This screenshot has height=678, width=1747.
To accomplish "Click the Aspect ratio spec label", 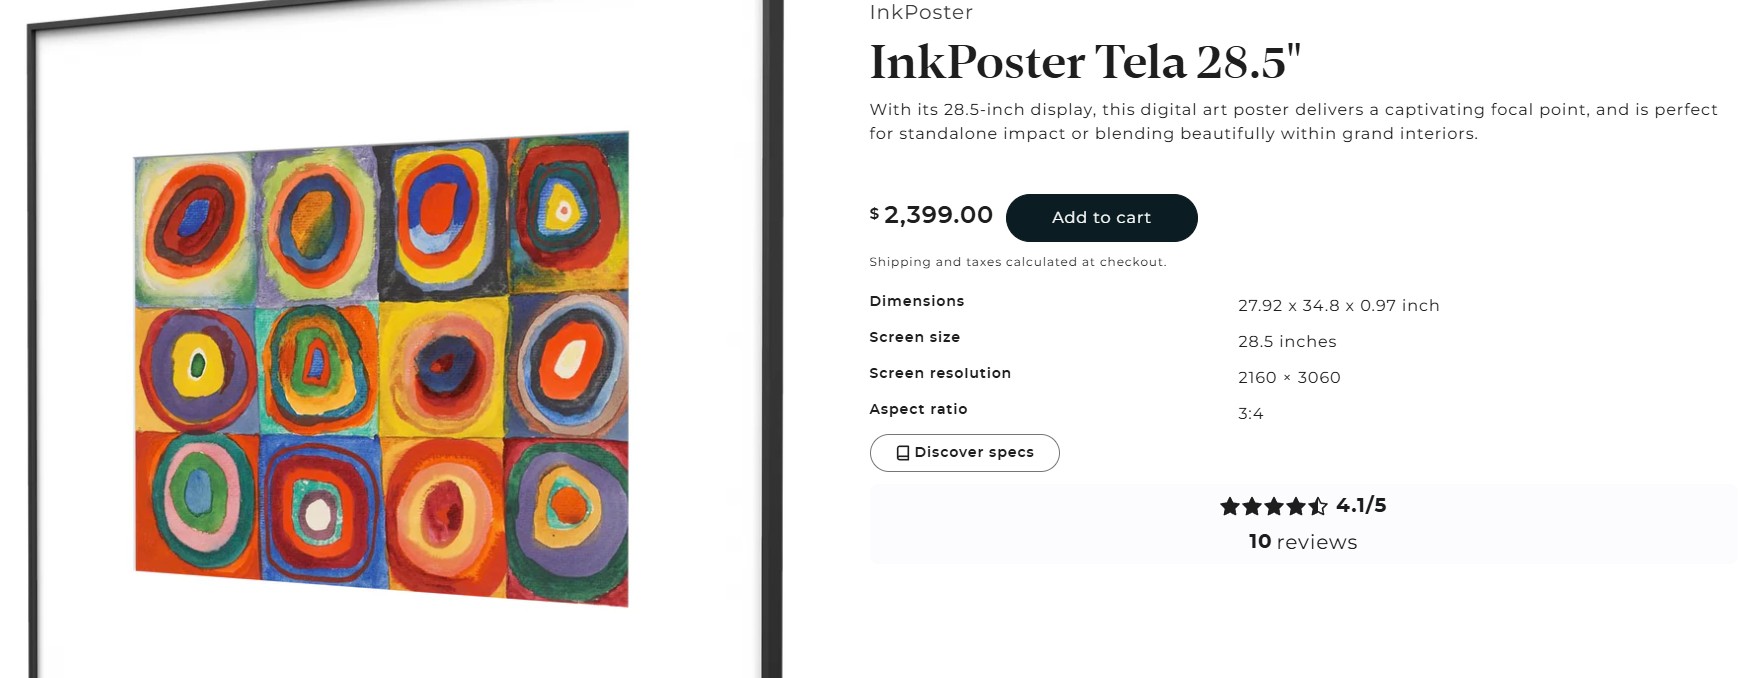I will pos(918,409).
